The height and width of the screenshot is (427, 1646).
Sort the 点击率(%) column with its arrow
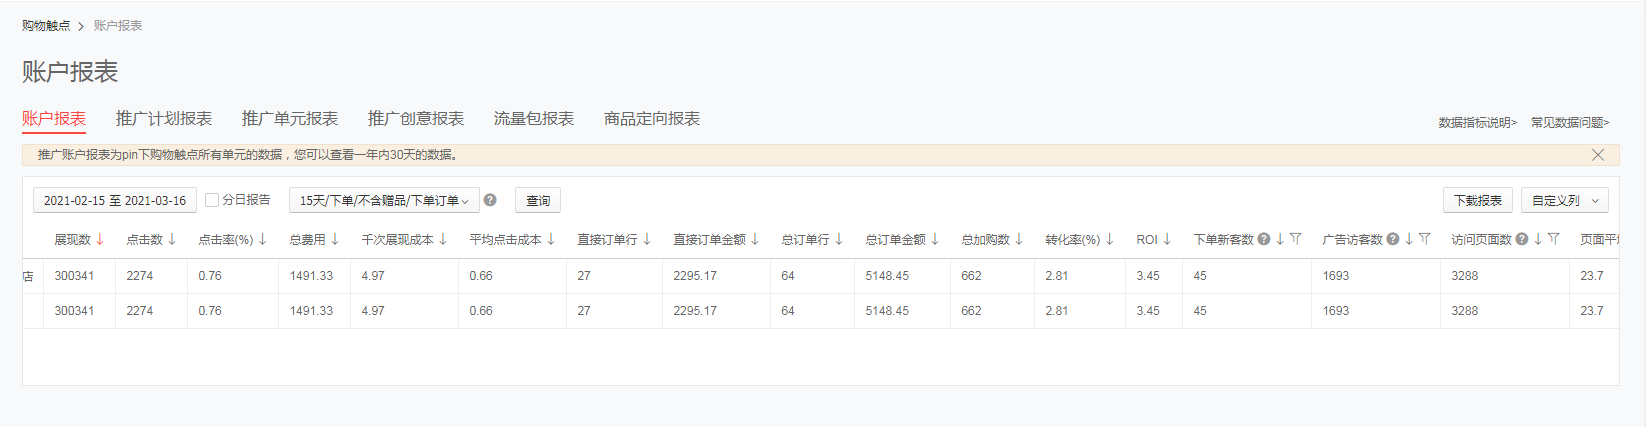[x=263, y=240]
